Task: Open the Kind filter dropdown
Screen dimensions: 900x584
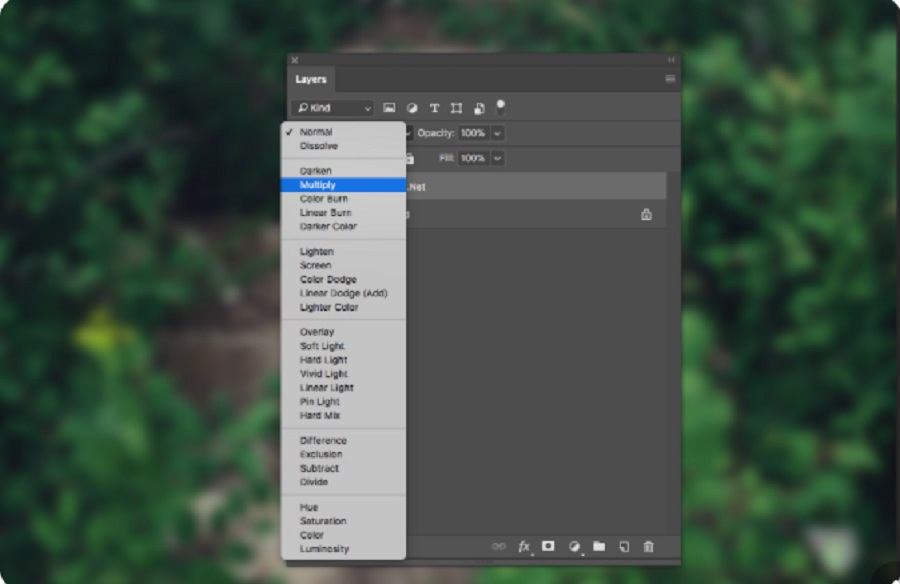Action: tap(332, 108)
